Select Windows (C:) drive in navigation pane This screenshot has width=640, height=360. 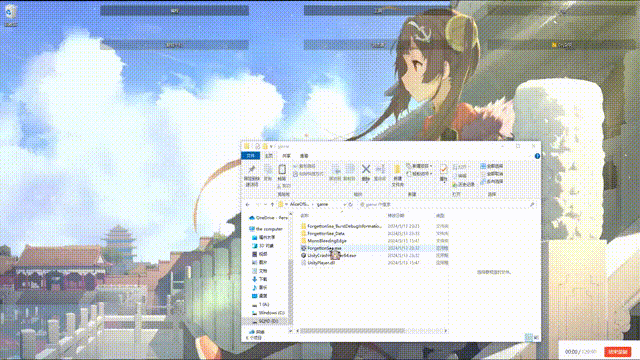pyautogui.click(x=268, y=313)
